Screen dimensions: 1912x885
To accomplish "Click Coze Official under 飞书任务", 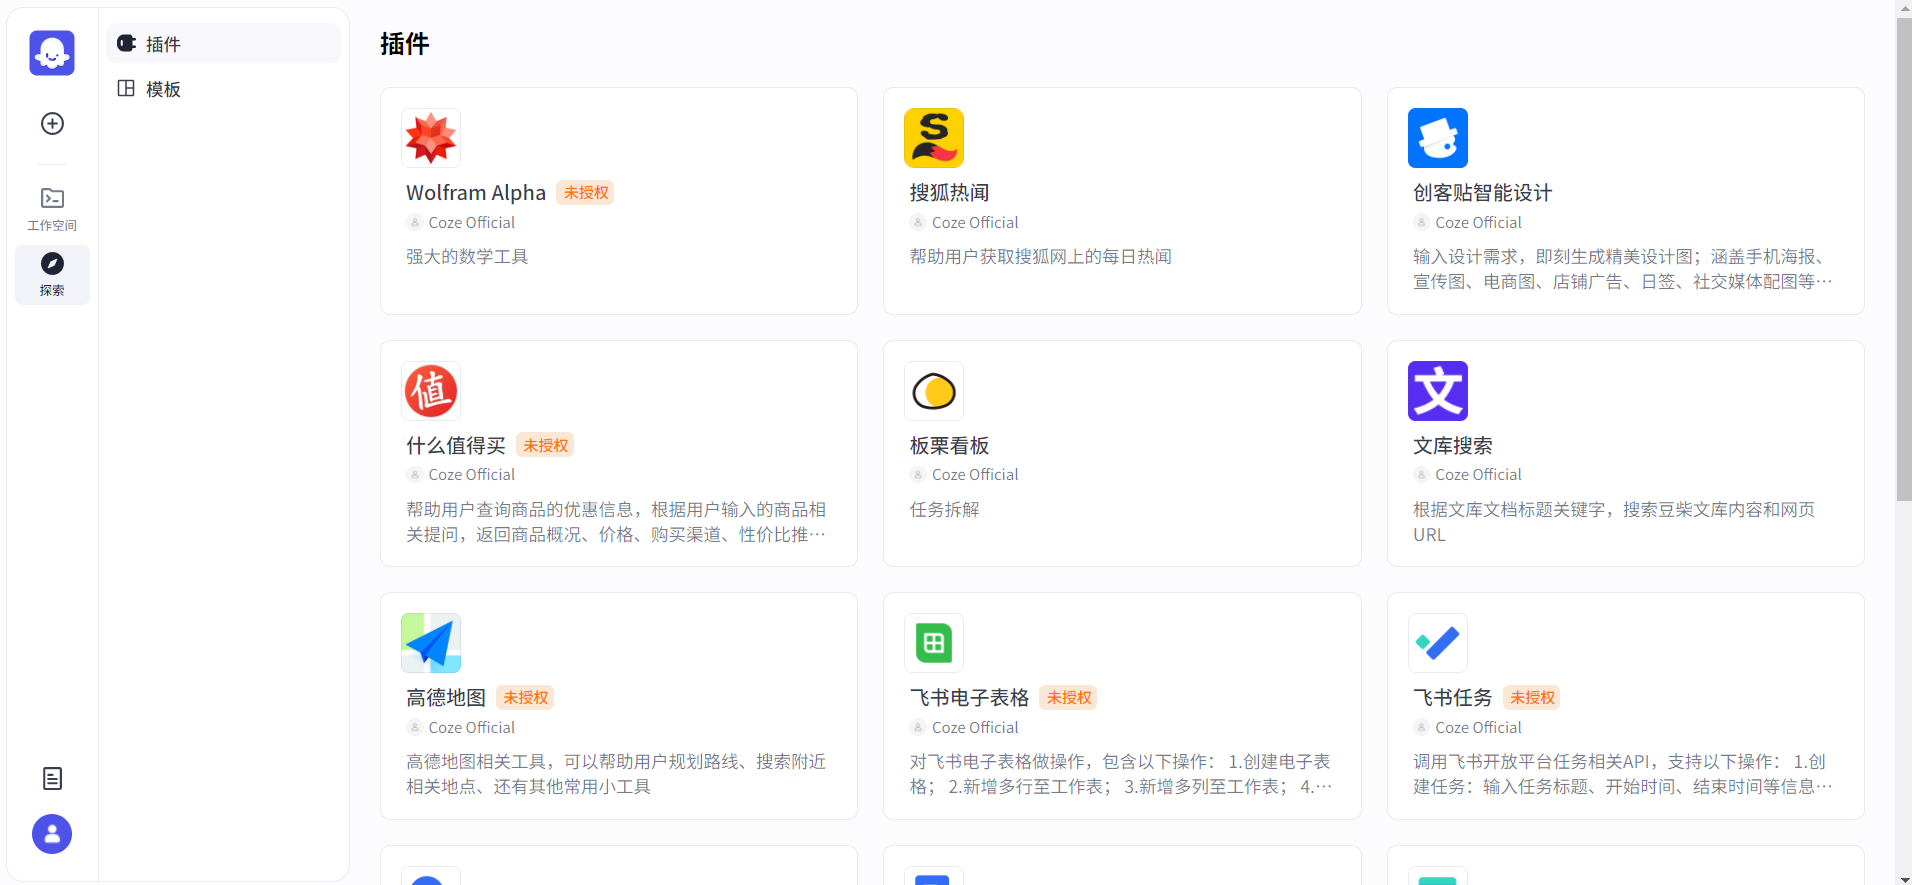I will tap(1478, 727).
